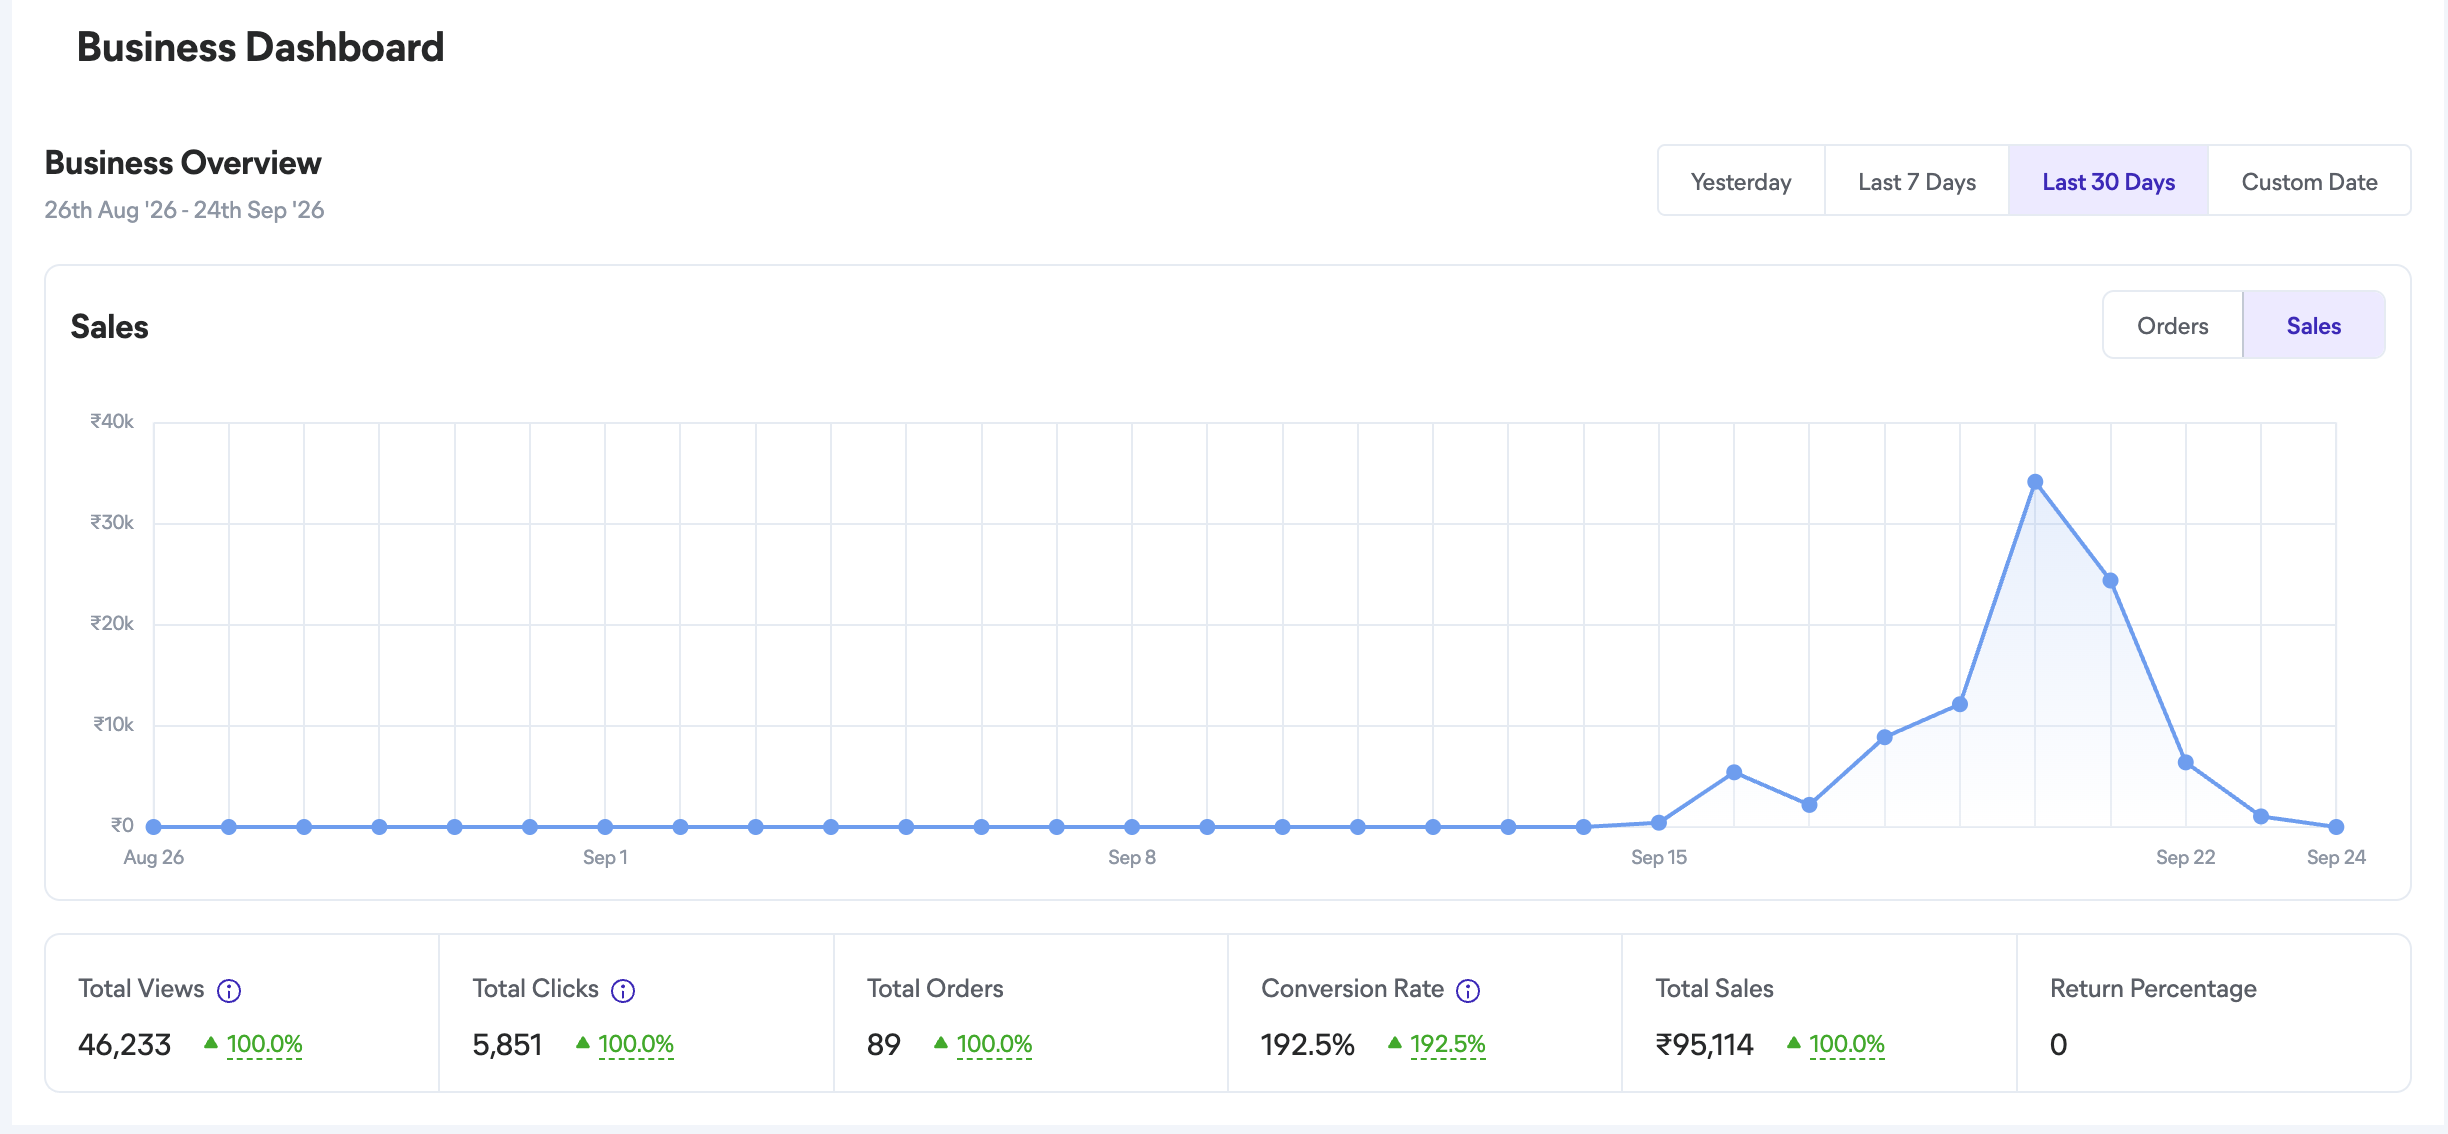
Task: Select the Last 30 Days tab
Action: click(2108, 181)
